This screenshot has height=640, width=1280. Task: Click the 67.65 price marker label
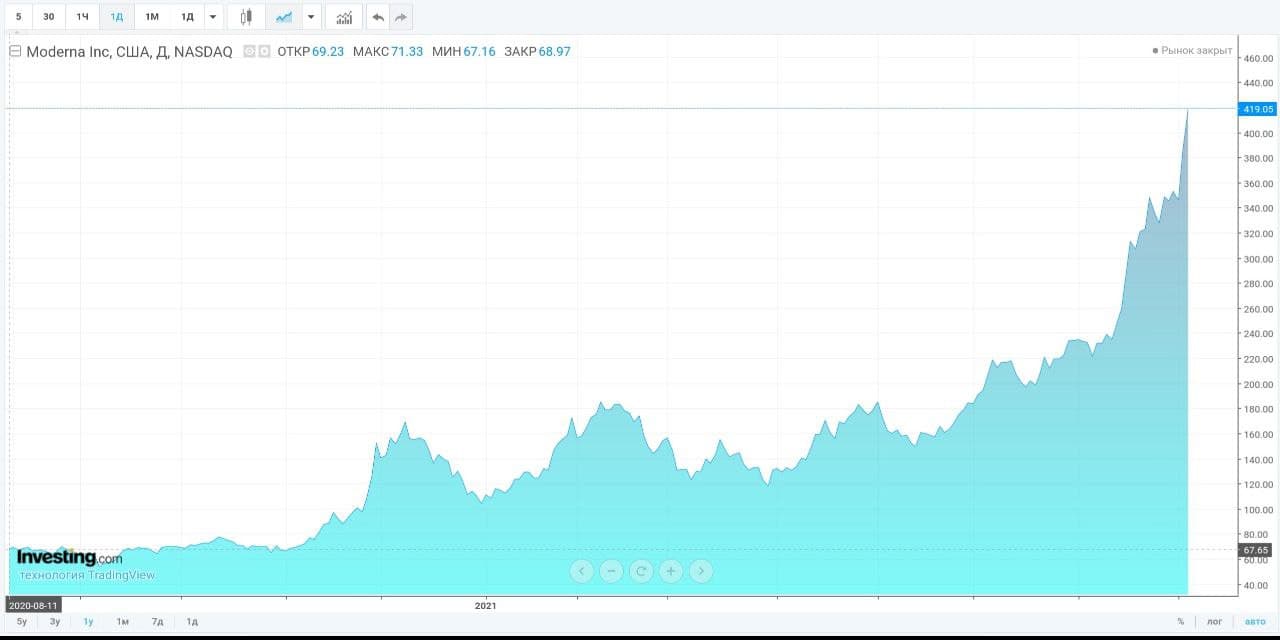(1255, 550)
